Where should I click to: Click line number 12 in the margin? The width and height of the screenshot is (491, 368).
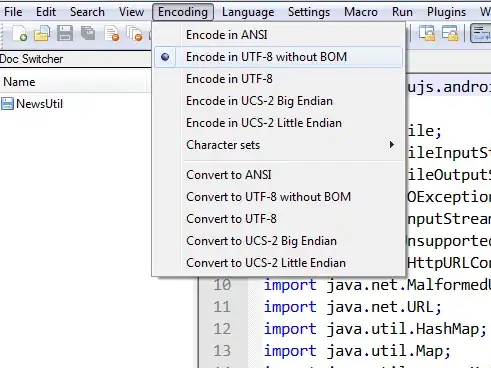pos(222,329)
